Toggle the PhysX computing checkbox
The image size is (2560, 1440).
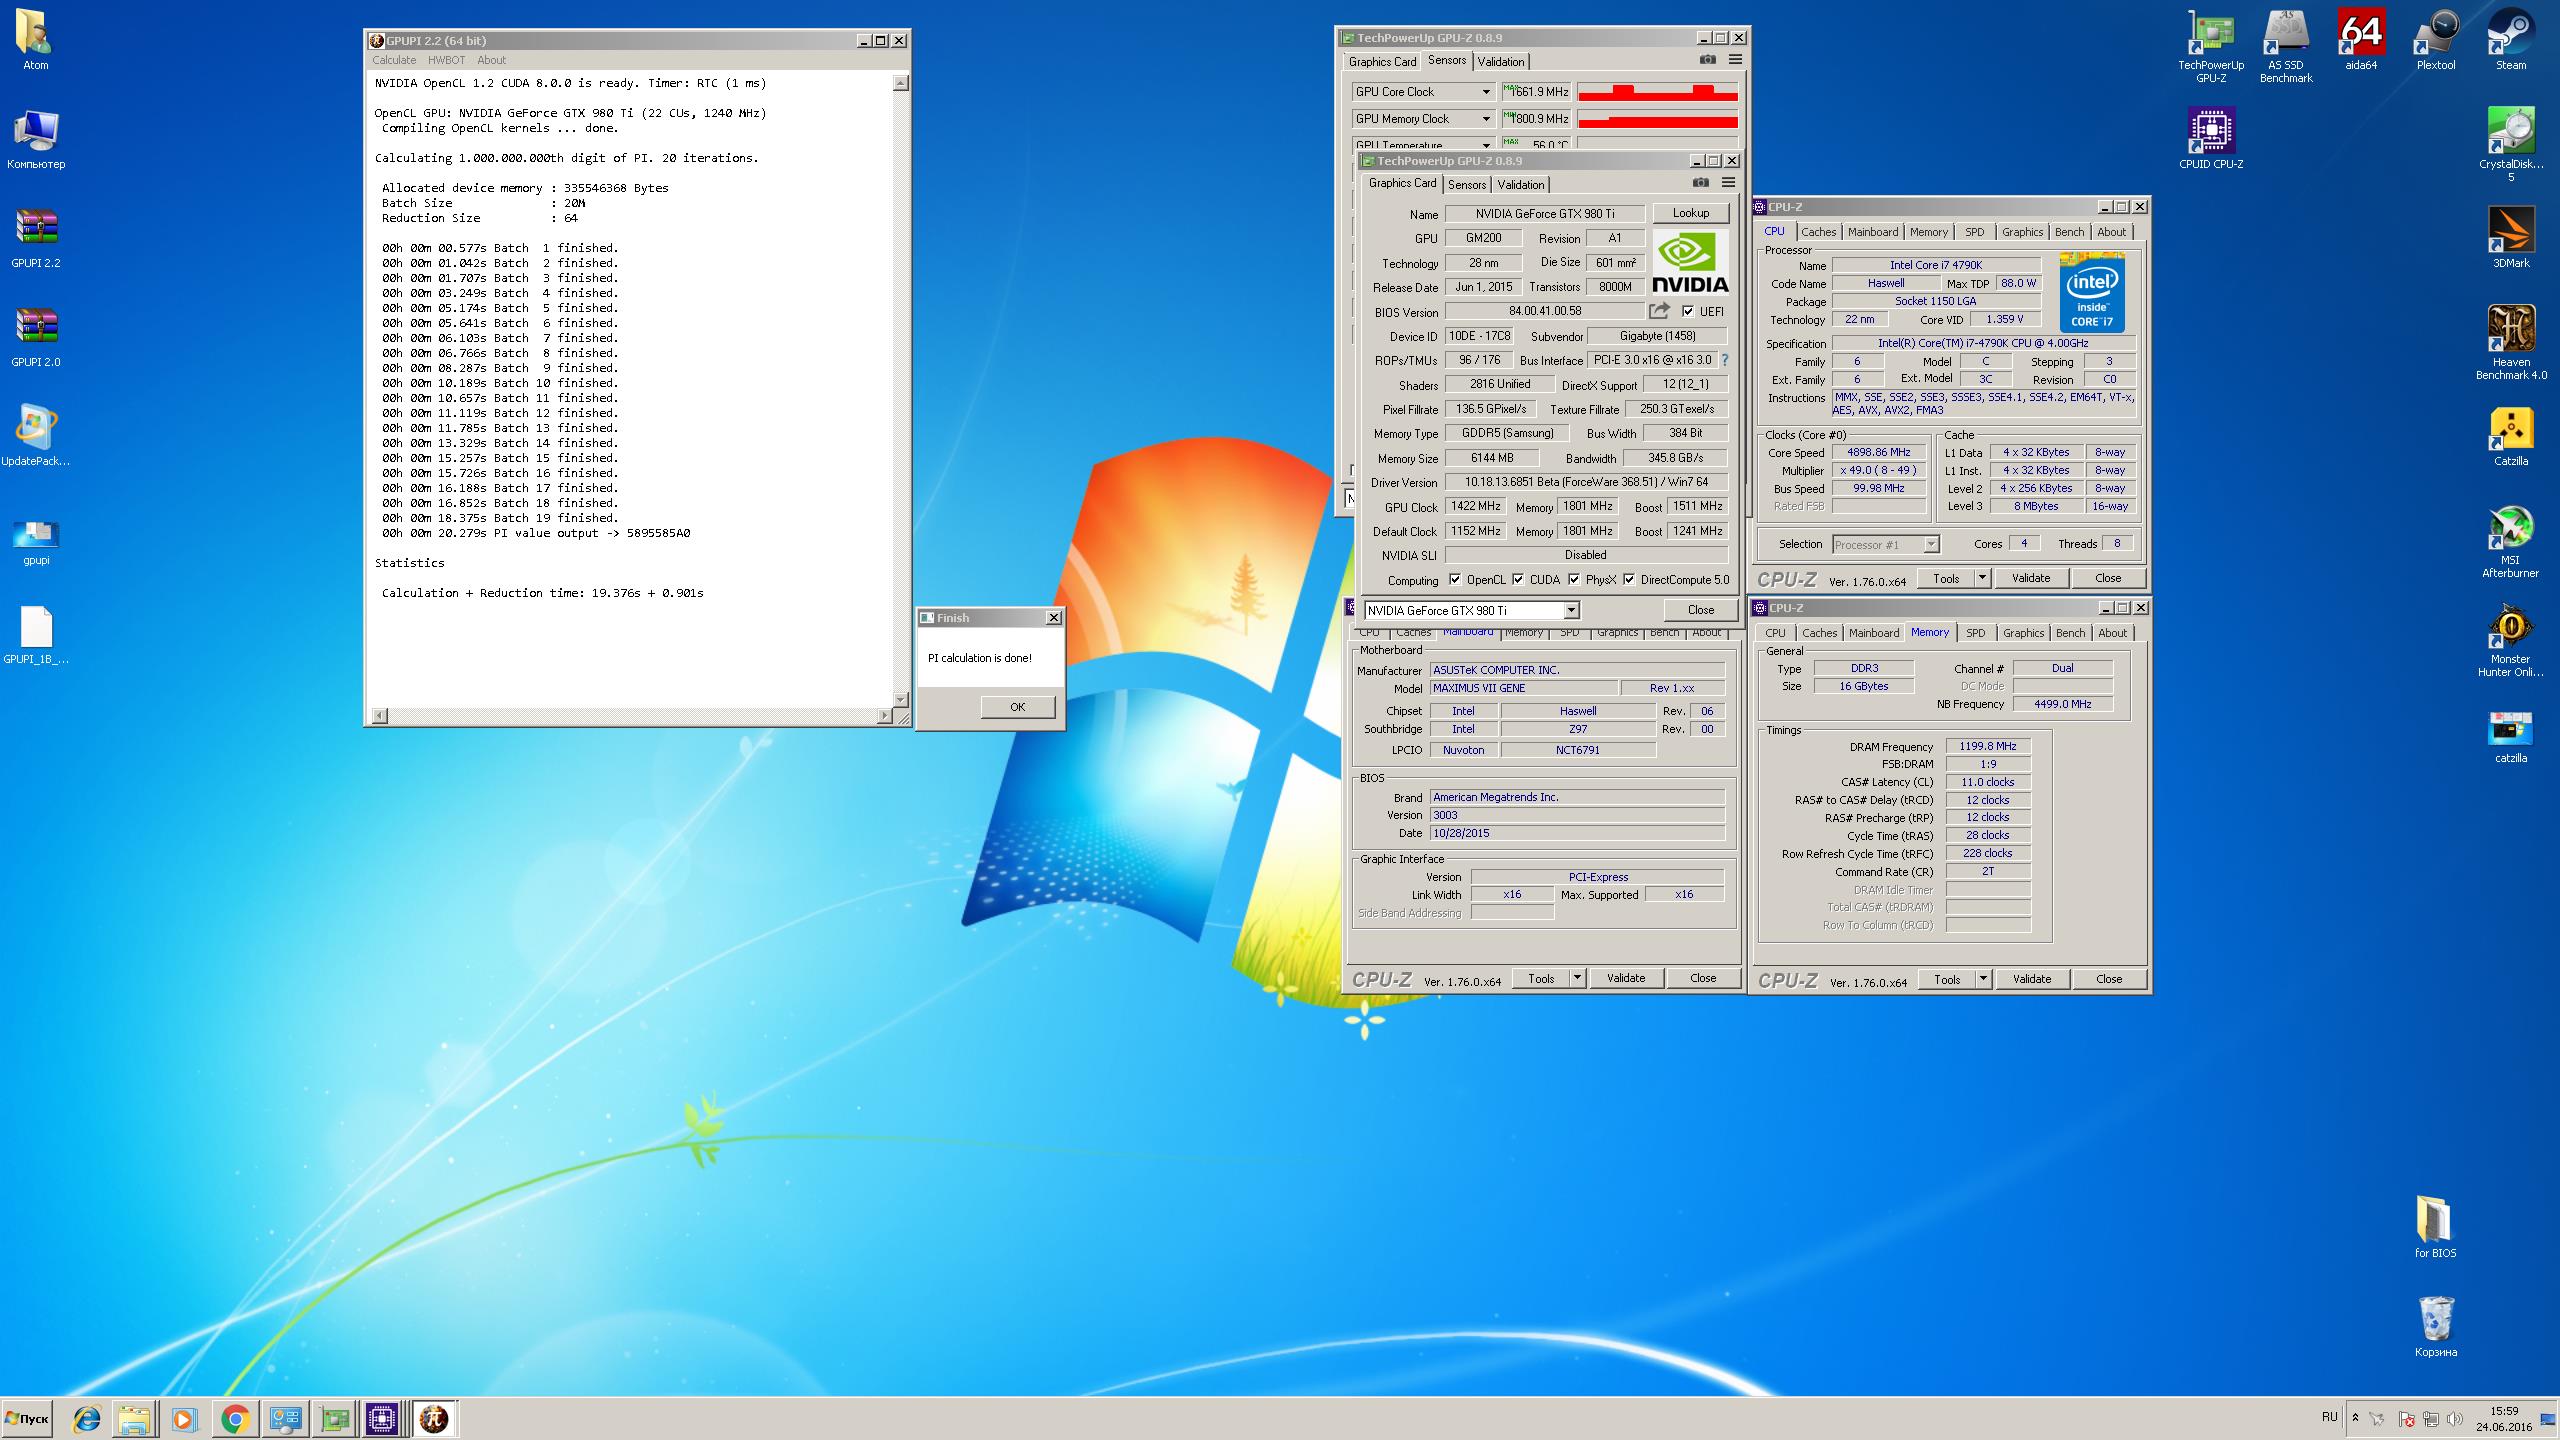tap(1574, 579)
